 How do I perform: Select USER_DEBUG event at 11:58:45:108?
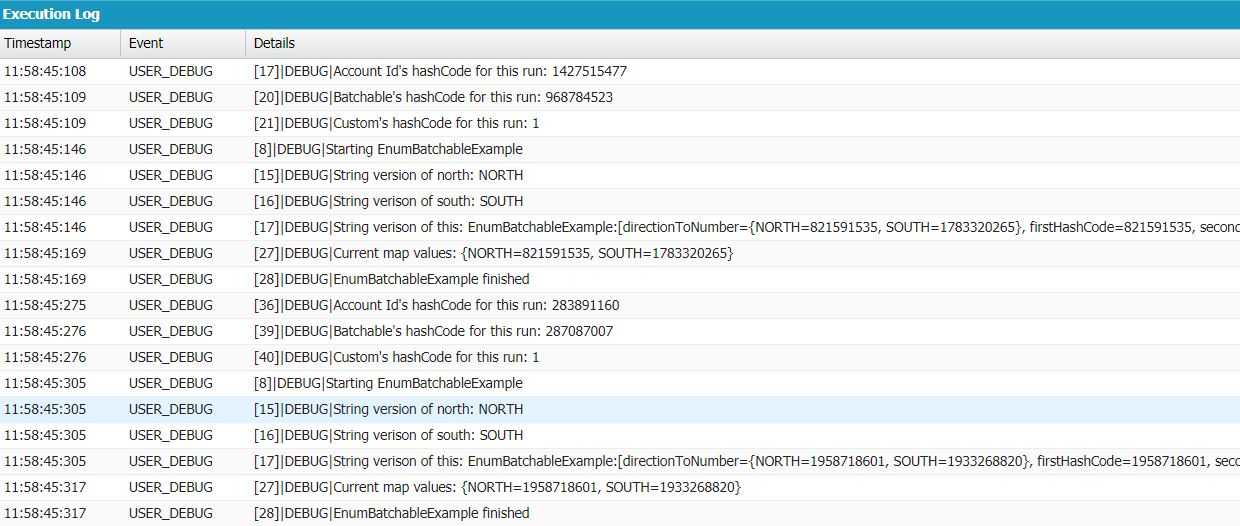[171, 71]
